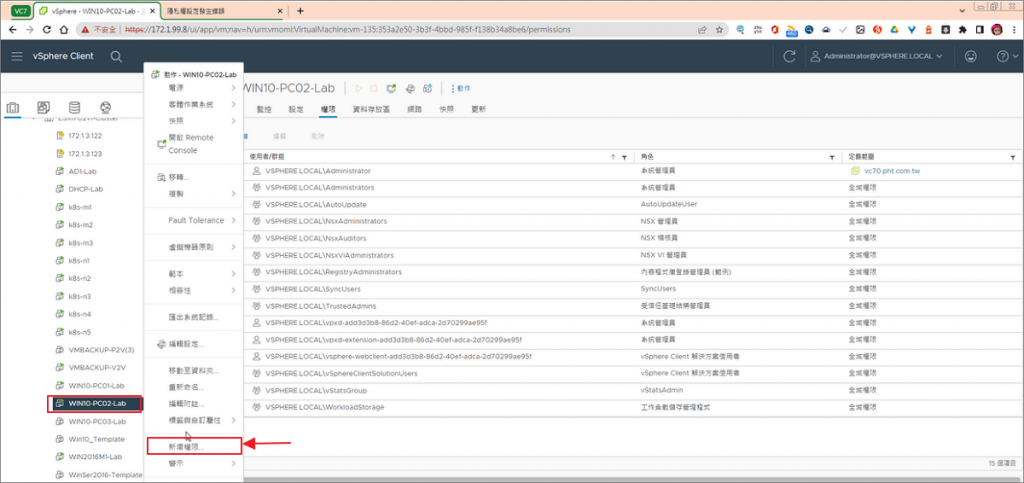Image resolution: width=1024 pixels, height=483 pixels.
Task: Go back in the browser
Action: point(12,29)
